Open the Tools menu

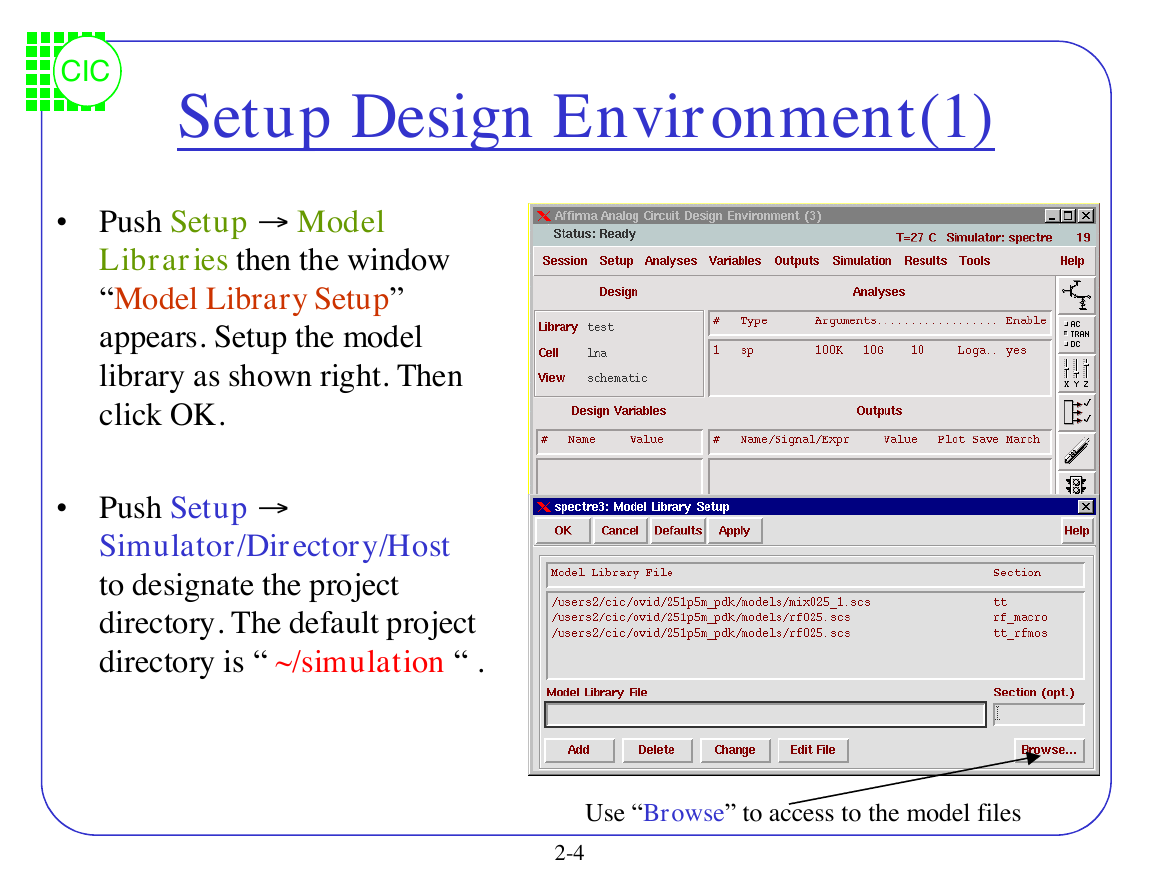[975, 261]
